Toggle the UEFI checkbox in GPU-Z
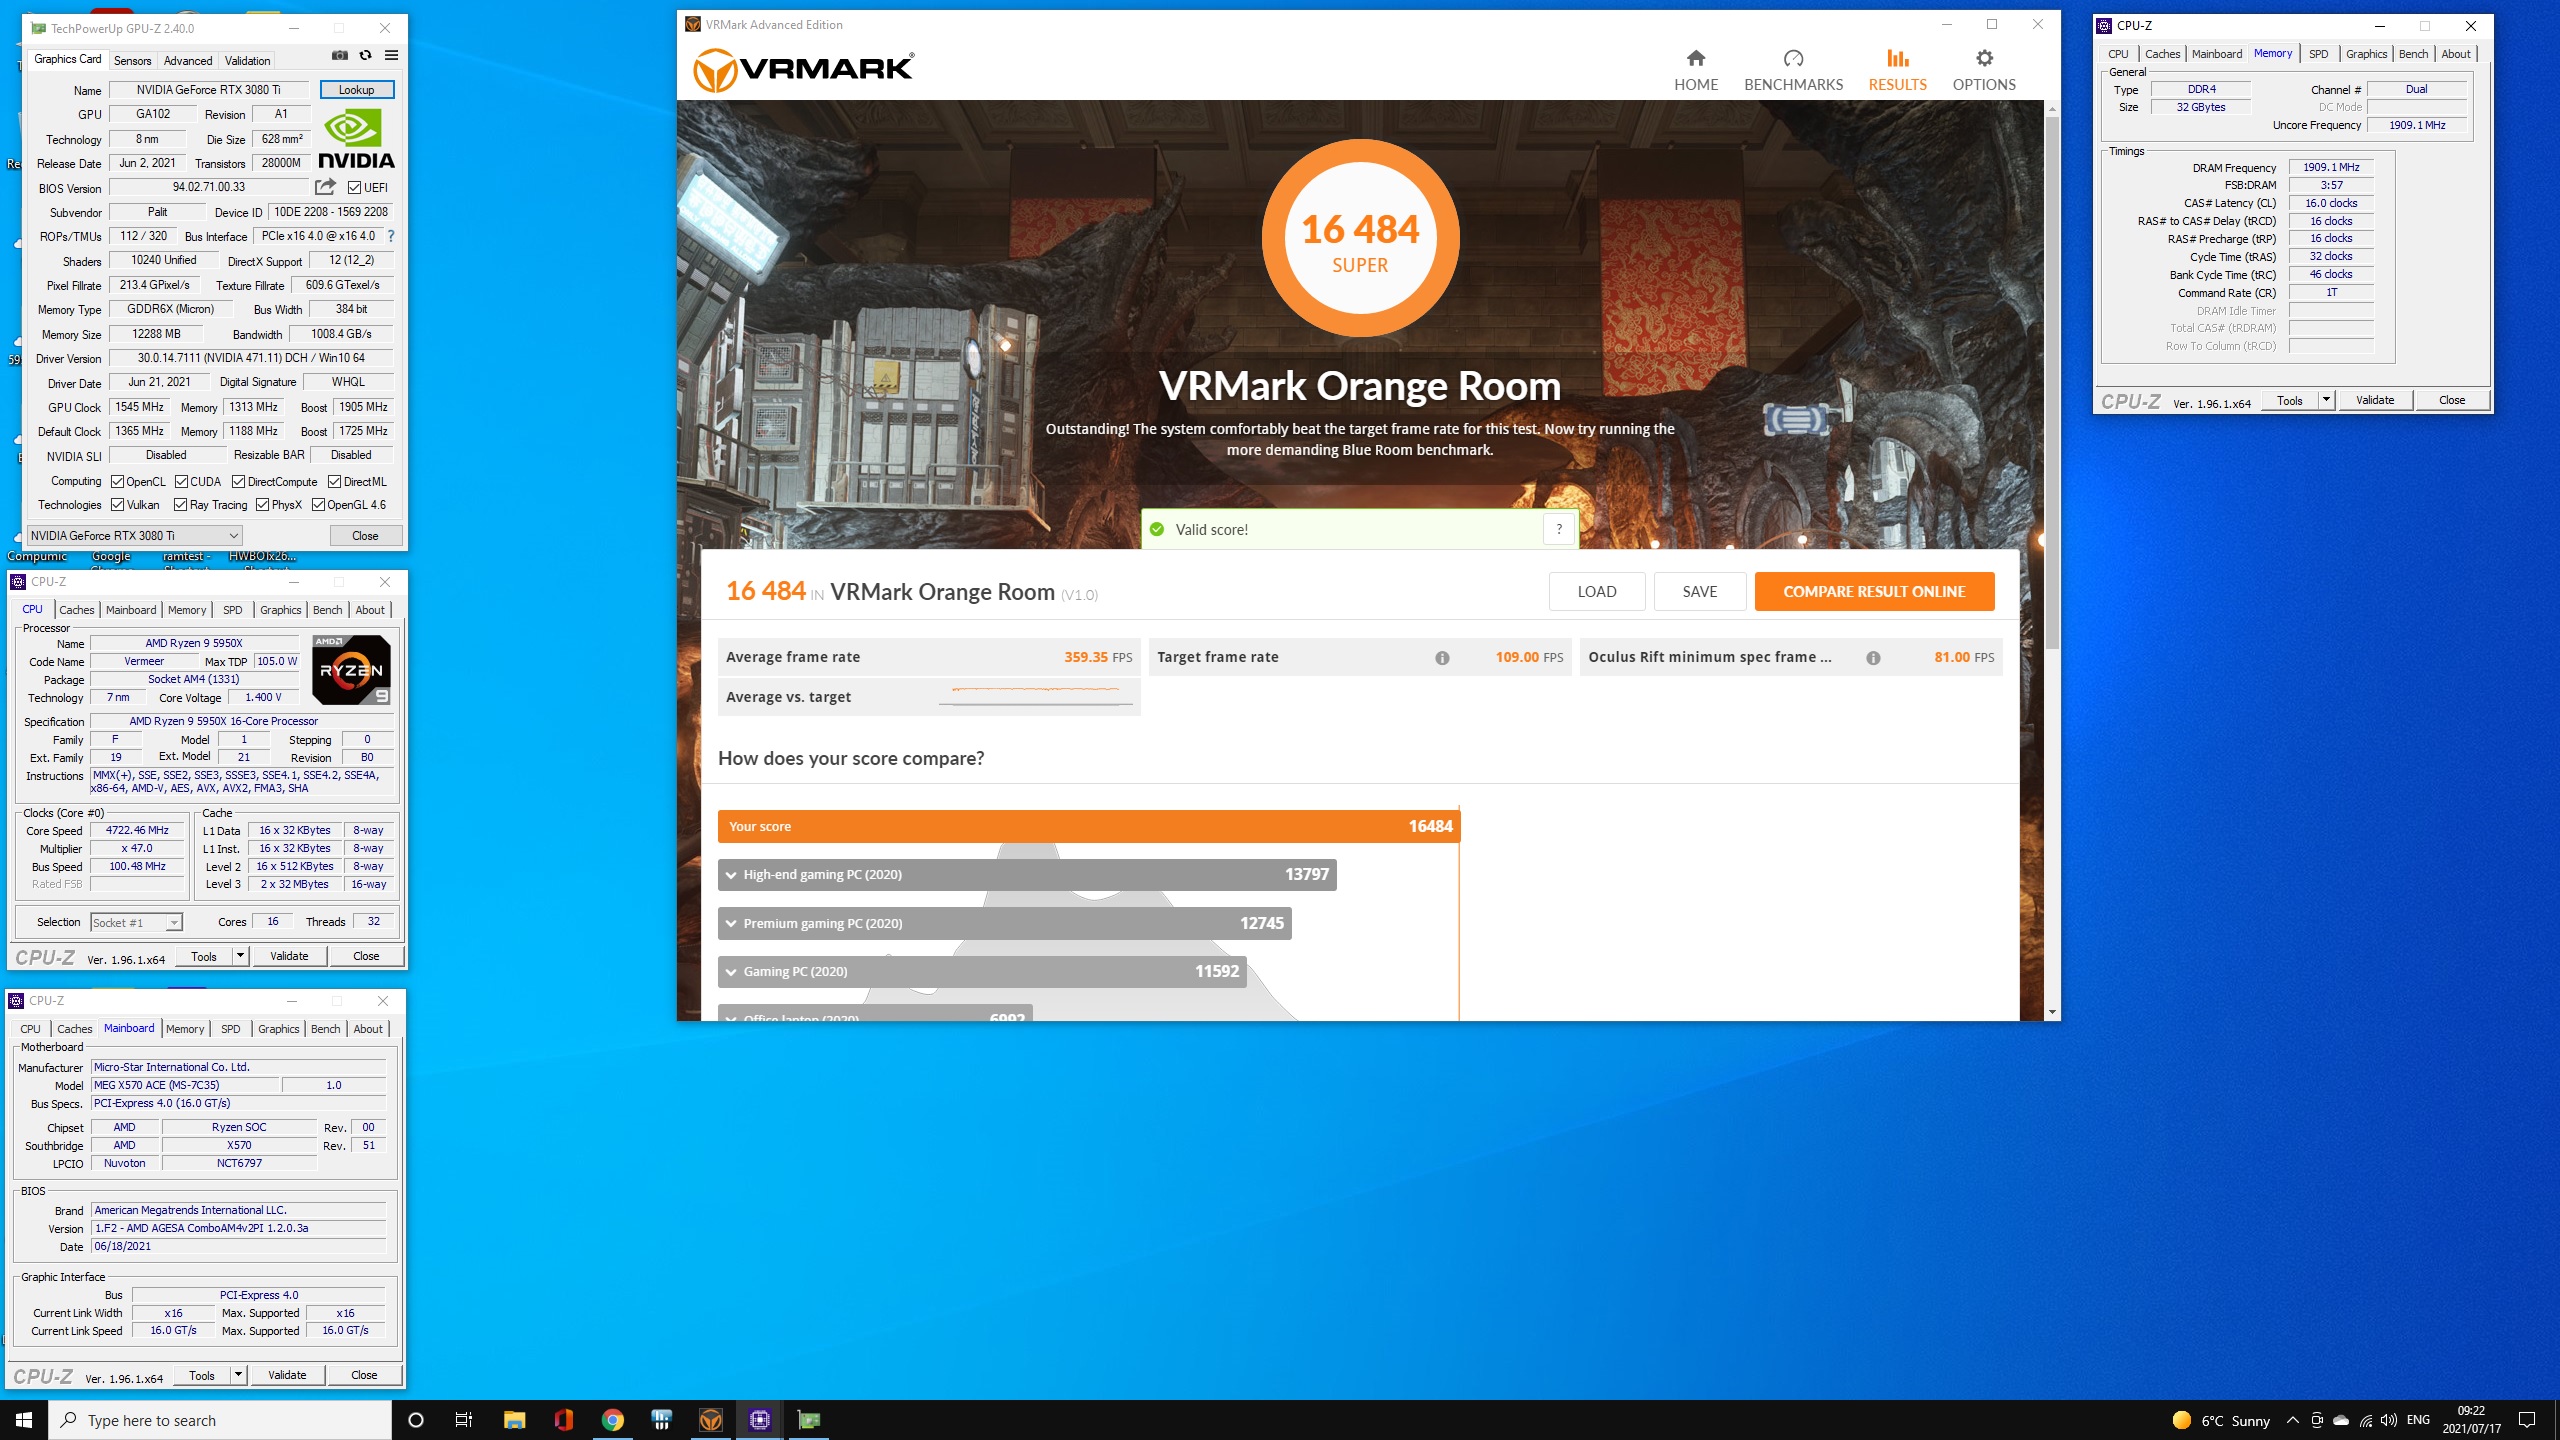 [354, 188]
